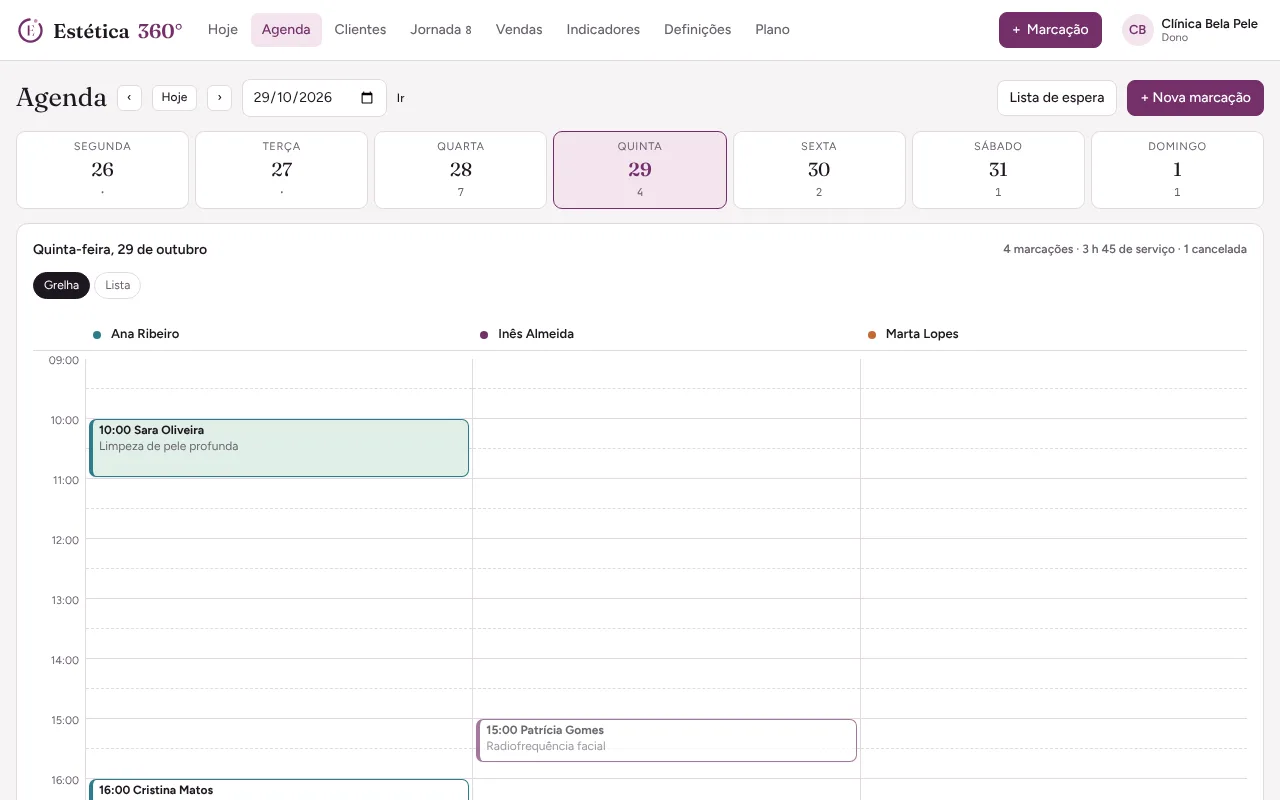Select Sábado 31 day card
This screenshot has width=1280, height=800.
click(998, 170)
